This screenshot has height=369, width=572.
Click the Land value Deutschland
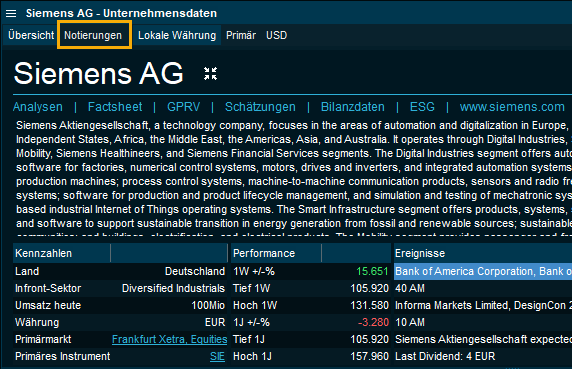click(x=195, y=271)
